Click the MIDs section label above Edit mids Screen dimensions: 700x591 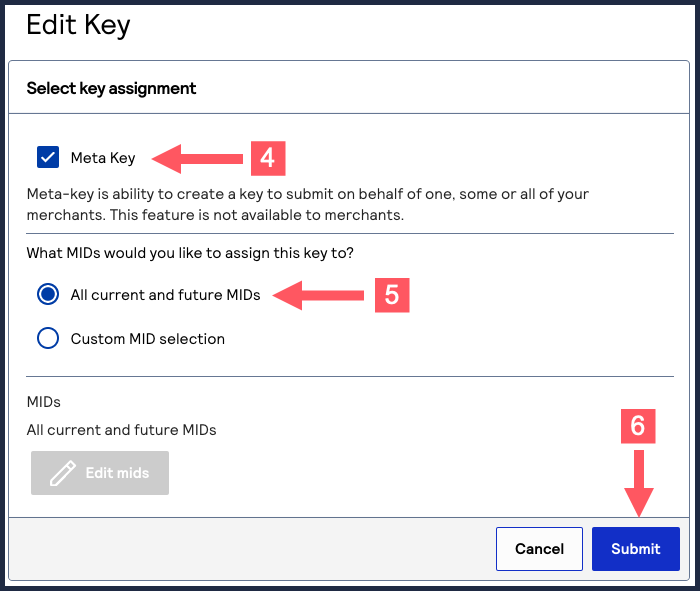pos(44,401)
